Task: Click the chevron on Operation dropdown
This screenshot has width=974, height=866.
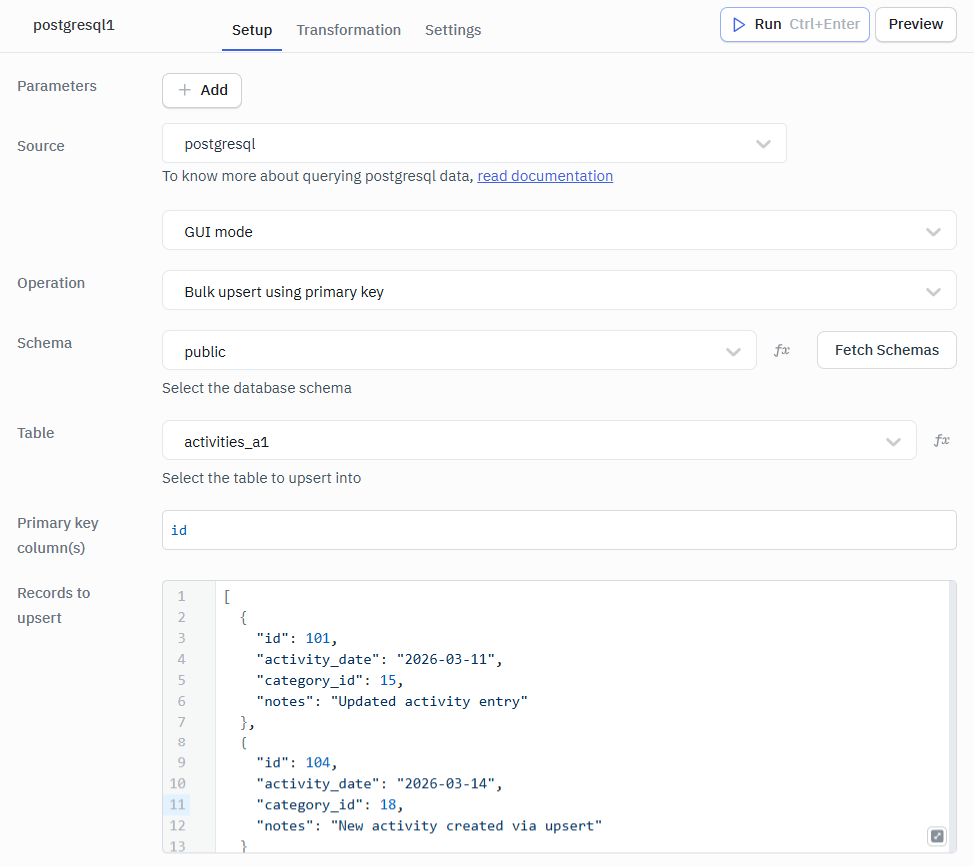Action: pos(933,290)
